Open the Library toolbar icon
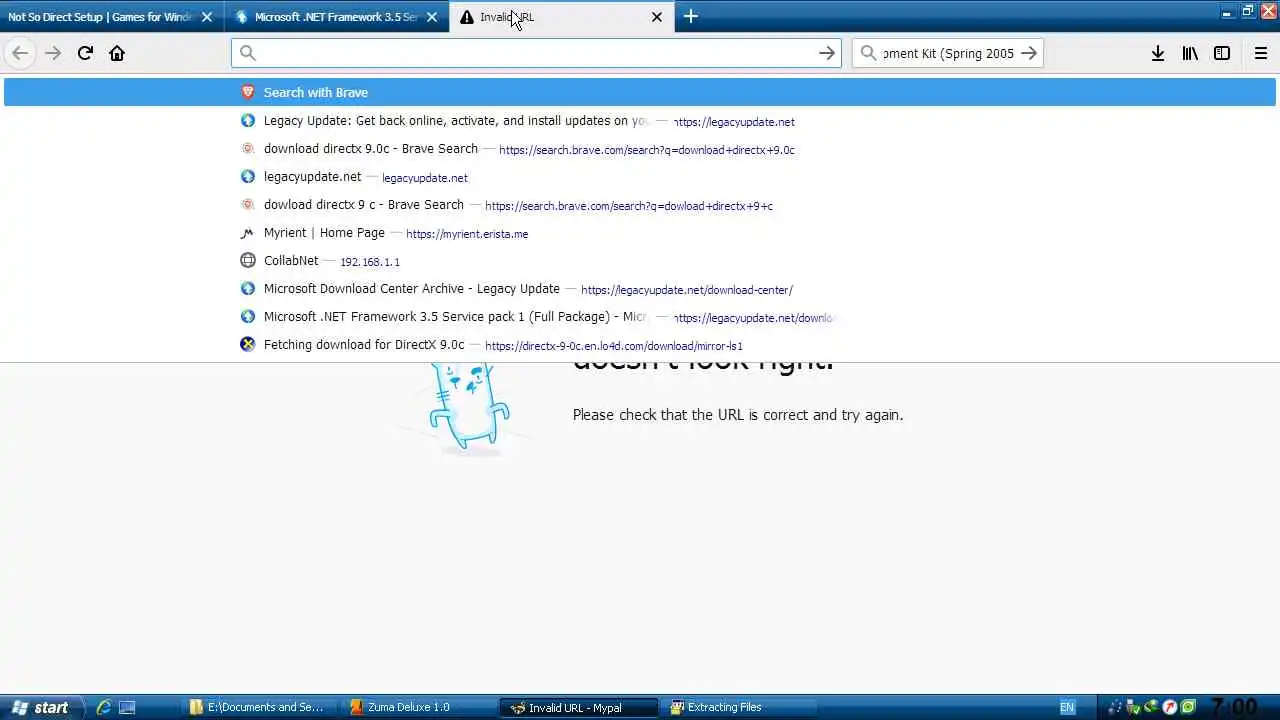This screenshot has width=1280, height=720. (x=1190, y=53)
